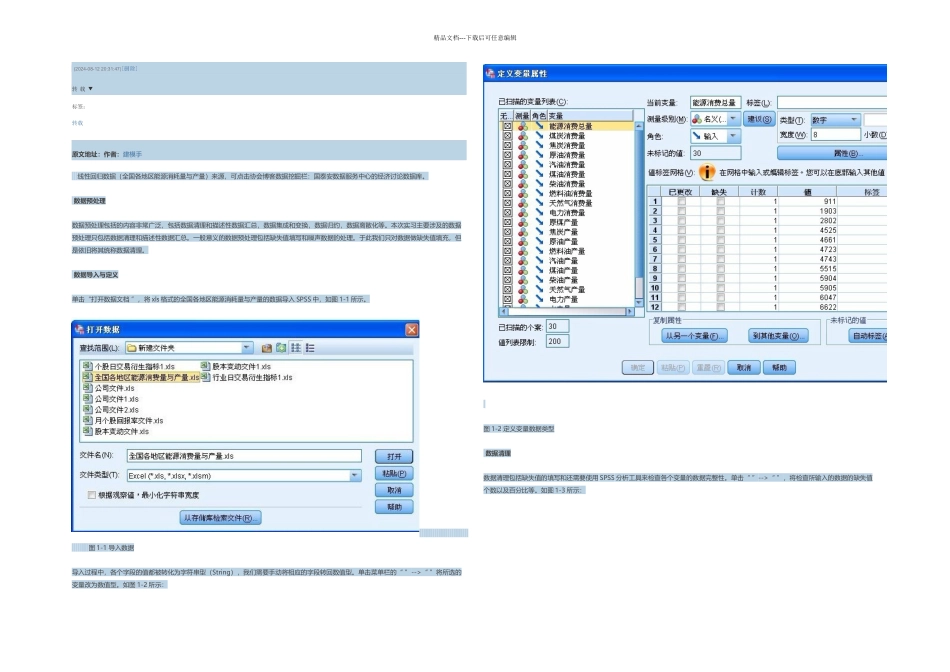Switch file view to details icon
This screenshot has width=950, height=672.
(x=310, y=348)
